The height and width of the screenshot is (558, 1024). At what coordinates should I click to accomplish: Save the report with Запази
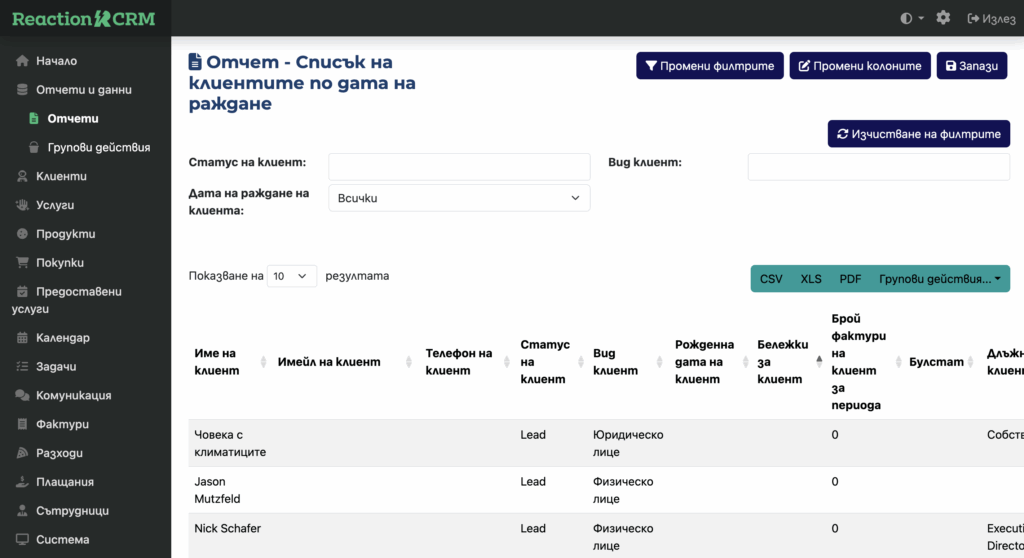point(971,66)
